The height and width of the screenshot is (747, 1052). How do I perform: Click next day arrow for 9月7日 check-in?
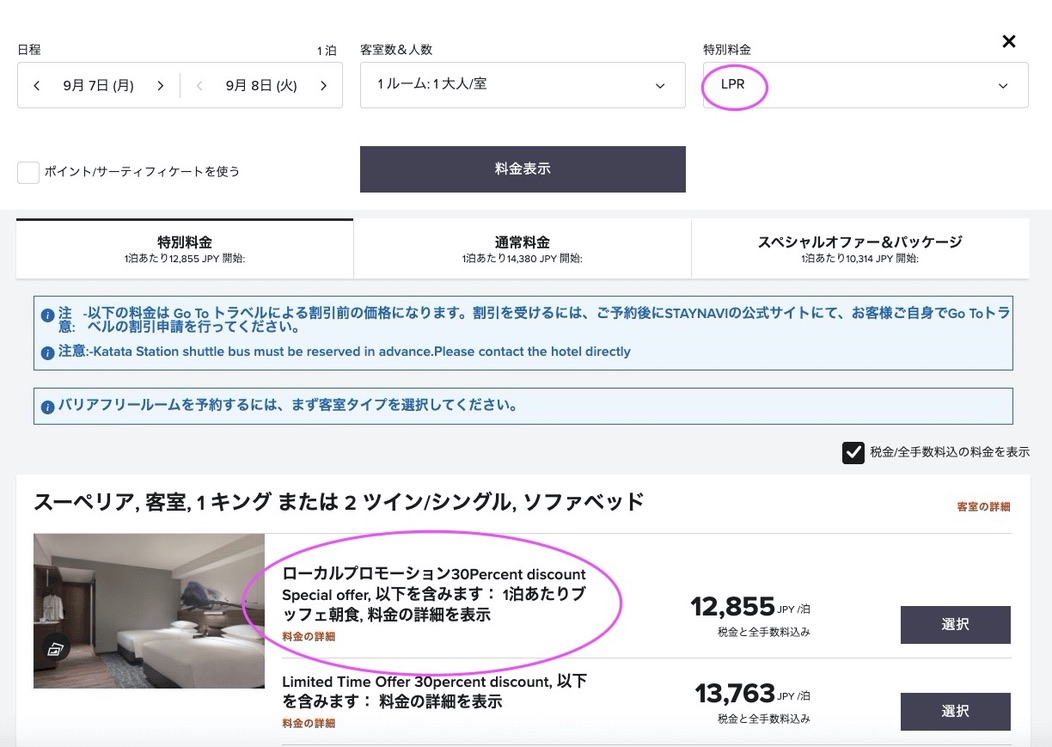[x=160, y=86]
